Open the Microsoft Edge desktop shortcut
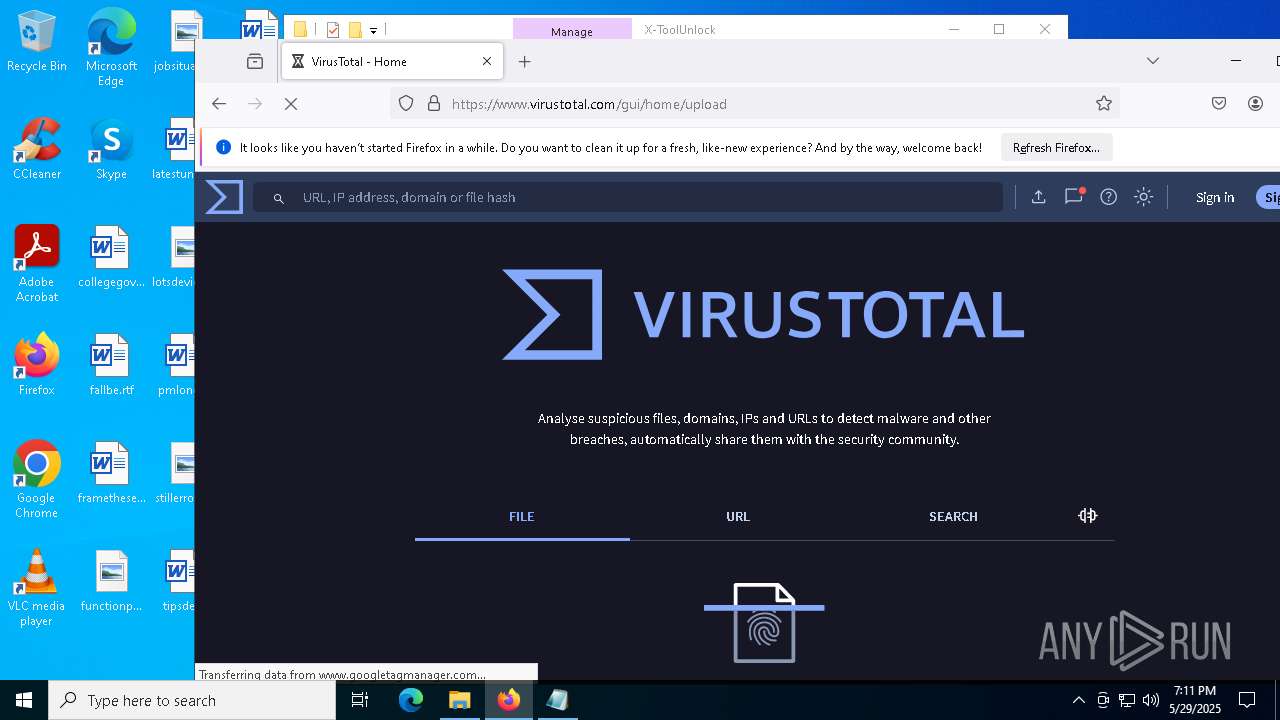The height and width of the screenshot is (720, 1280). pyautogui.click(x=111, y=48)
